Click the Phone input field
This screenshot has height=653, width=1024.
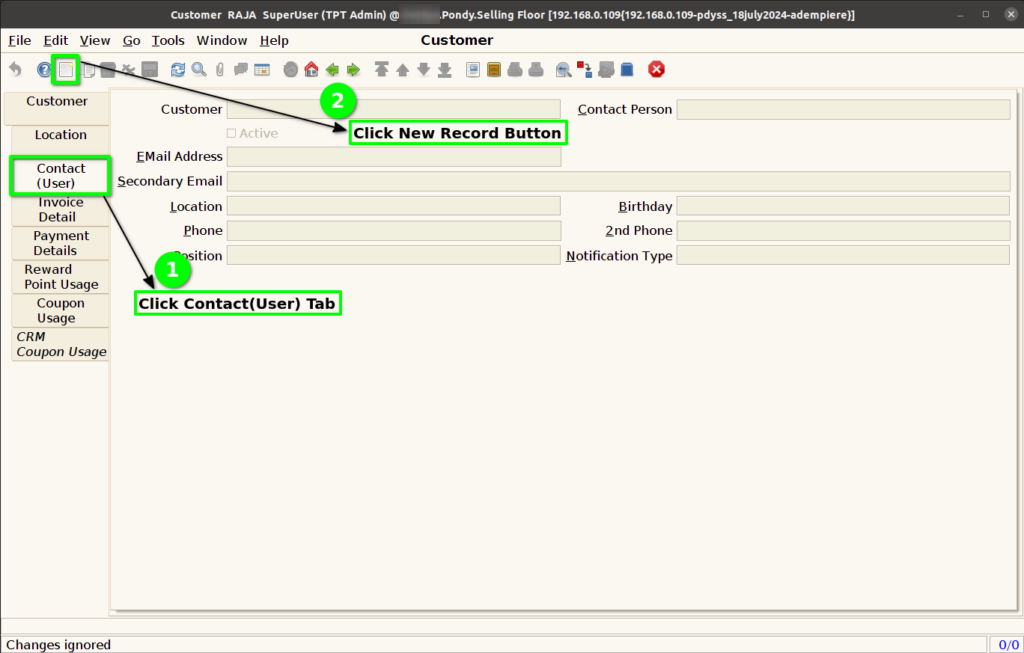[x=394, y=231]
